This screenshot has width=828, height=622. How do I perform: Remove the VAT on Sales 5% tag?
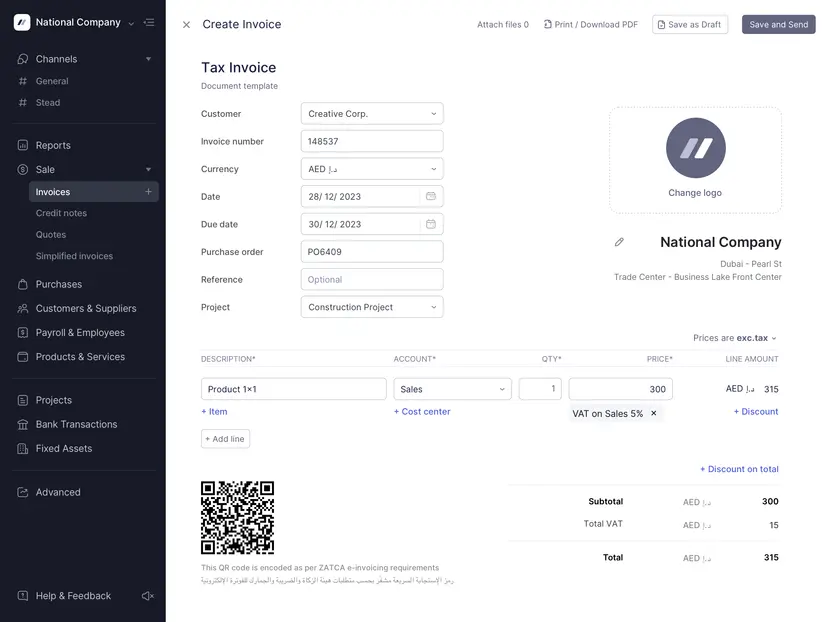pyautogui.click(x=654, y=413)
